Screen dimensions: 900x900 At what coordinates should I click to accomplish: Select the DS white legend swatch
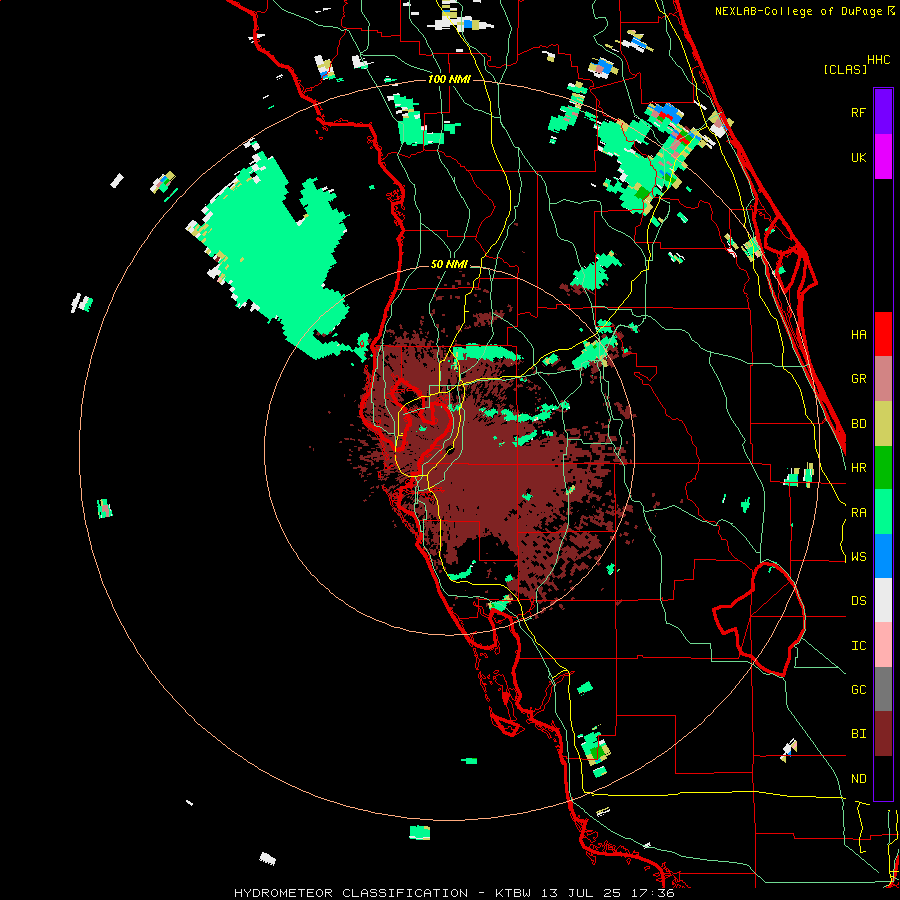[883, 600]
